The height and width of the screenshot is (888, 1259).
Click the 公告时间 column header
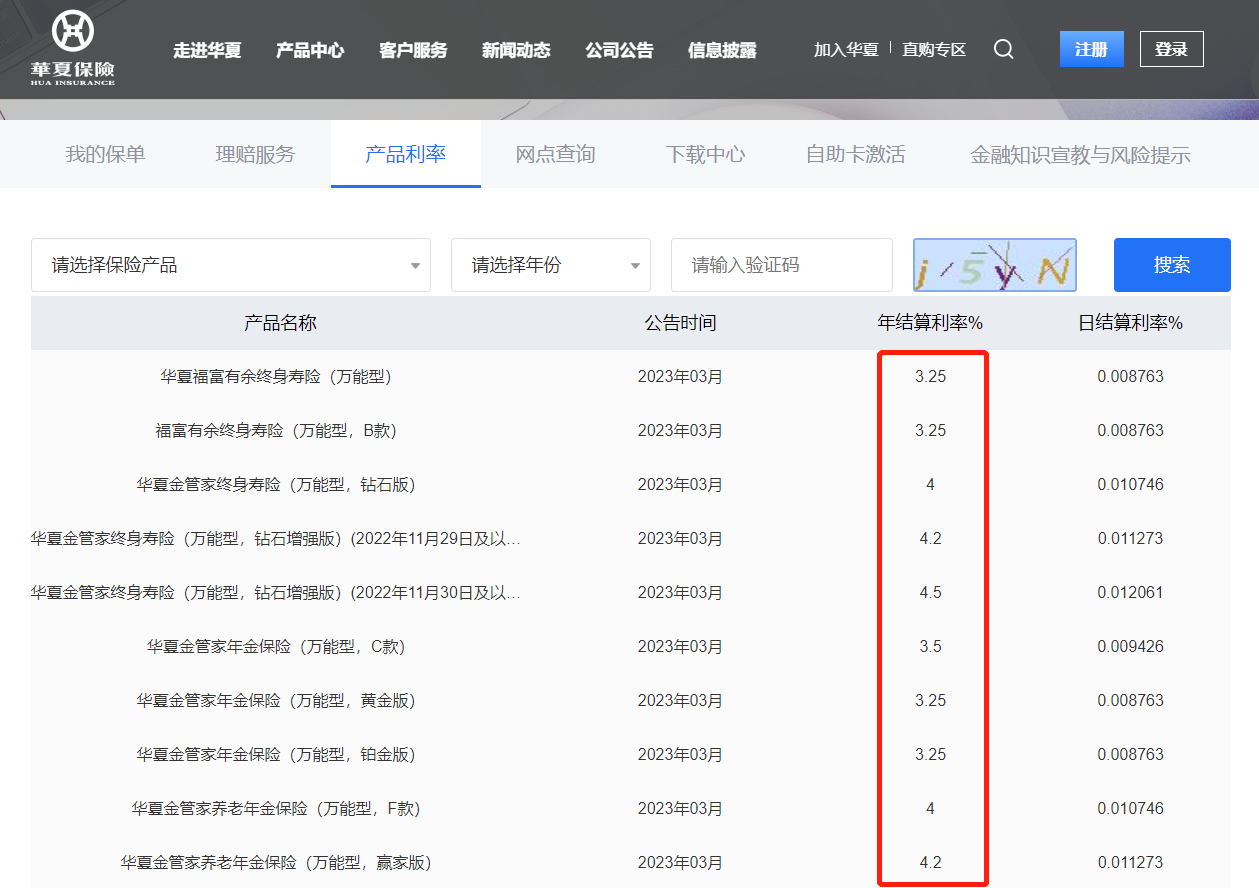(x=680, y=323)
